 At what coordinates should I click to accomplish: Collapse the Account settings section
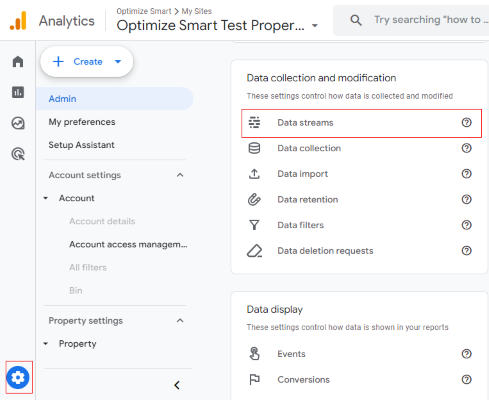click(x=180, y=175)
